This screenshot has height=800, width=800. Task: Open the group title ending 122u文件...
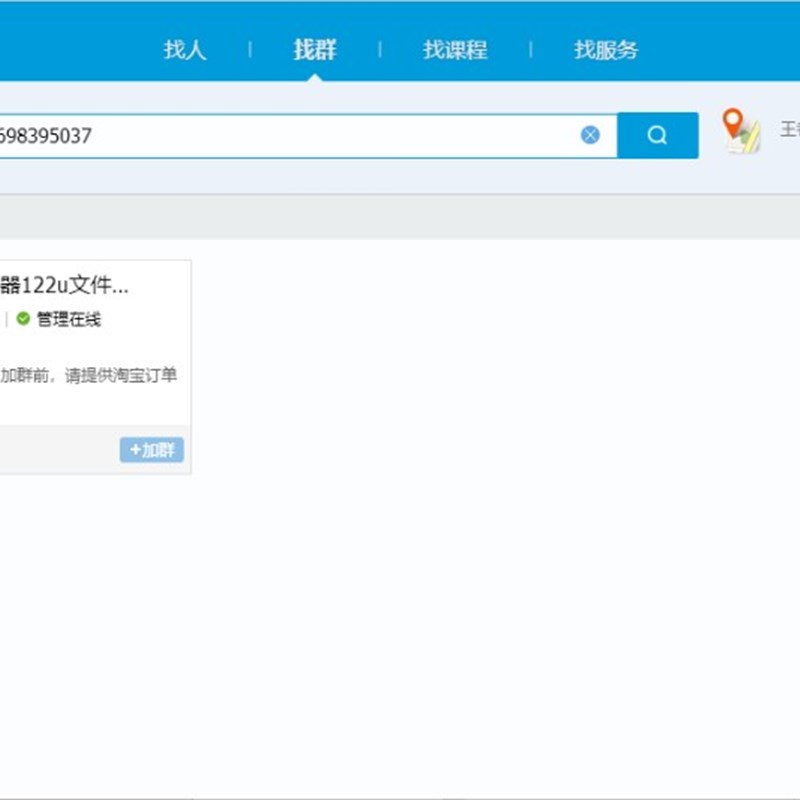[64, 285]
